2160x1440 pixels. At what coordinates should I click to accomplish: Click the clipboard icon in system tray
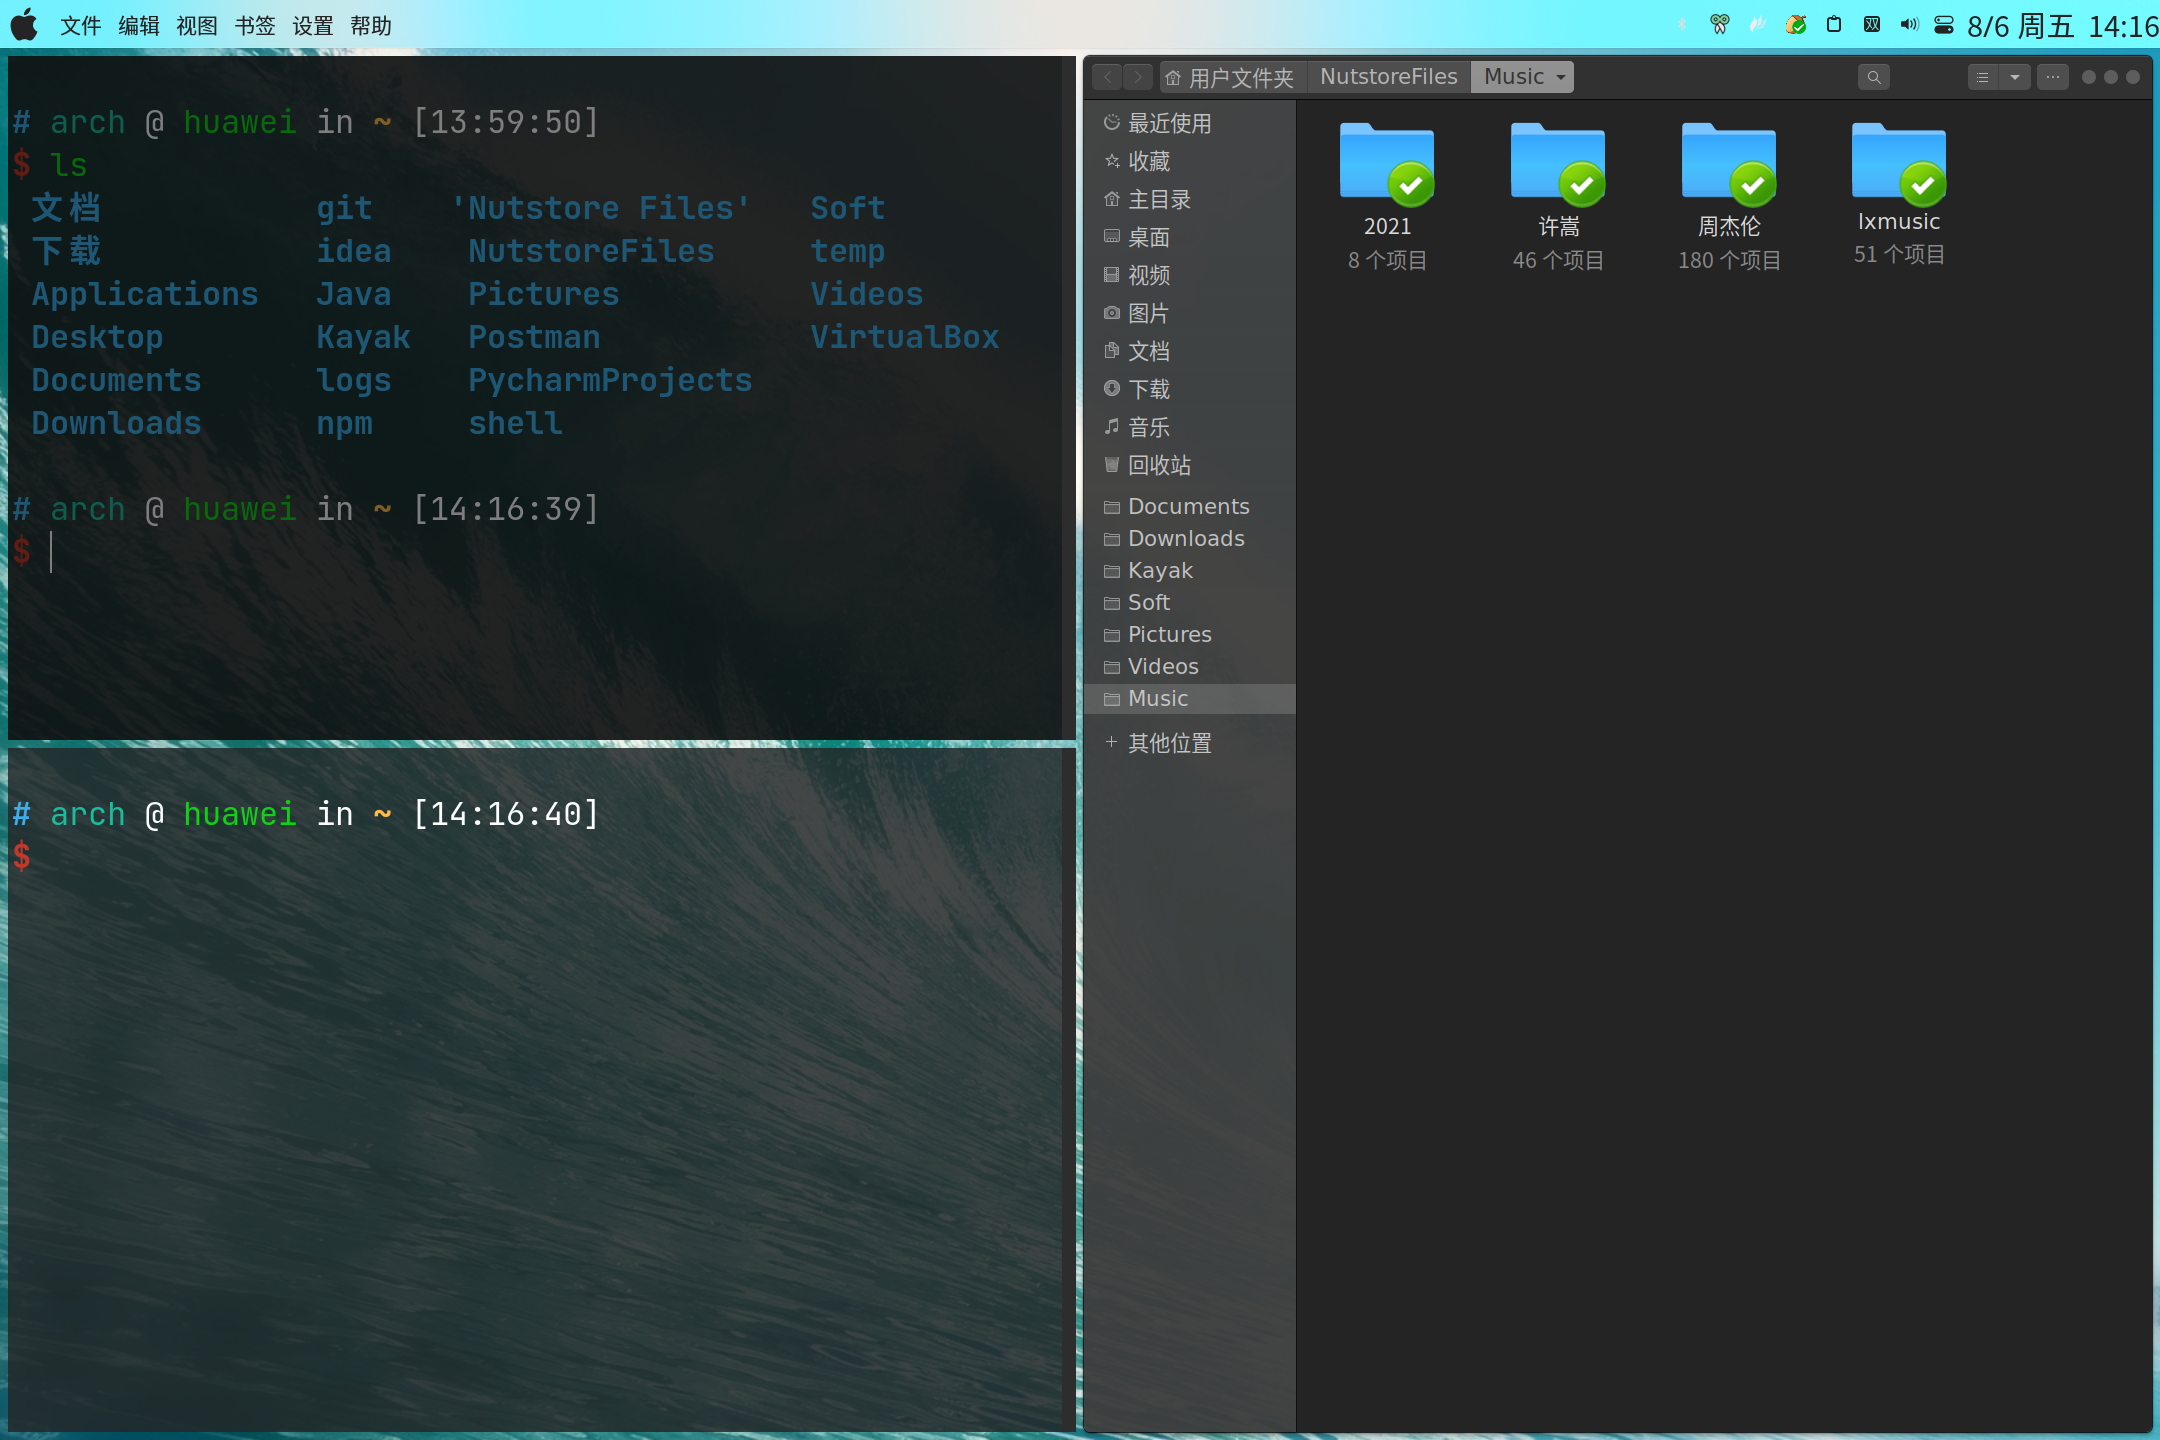pos(1833,25)
